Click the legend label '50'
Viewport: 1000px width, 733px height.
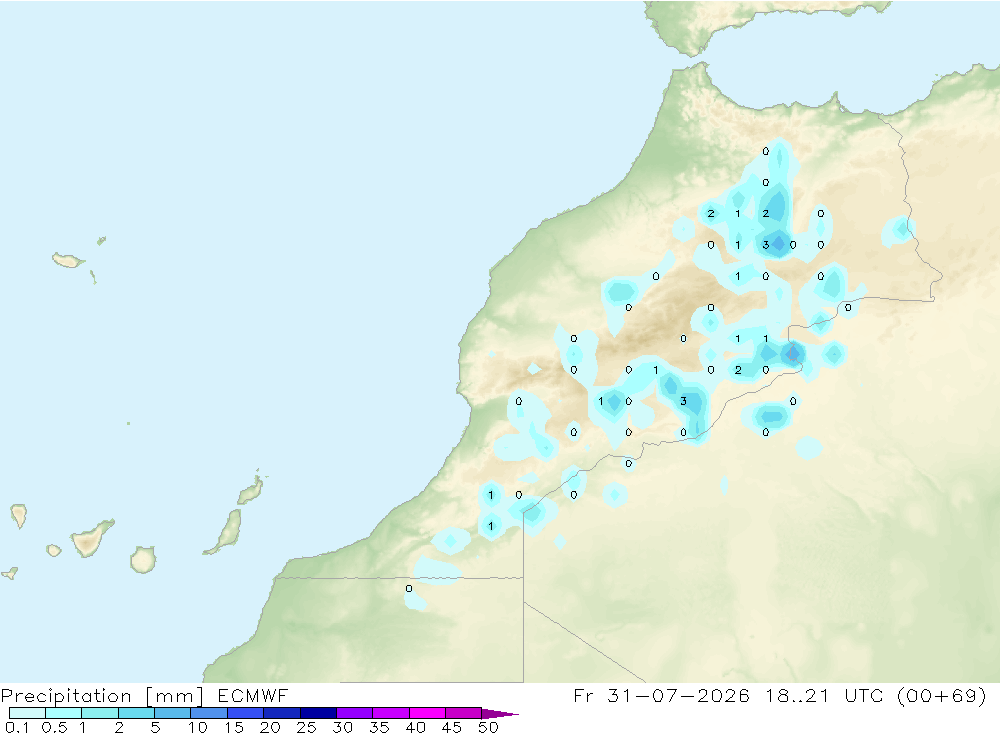click(489, 727)
